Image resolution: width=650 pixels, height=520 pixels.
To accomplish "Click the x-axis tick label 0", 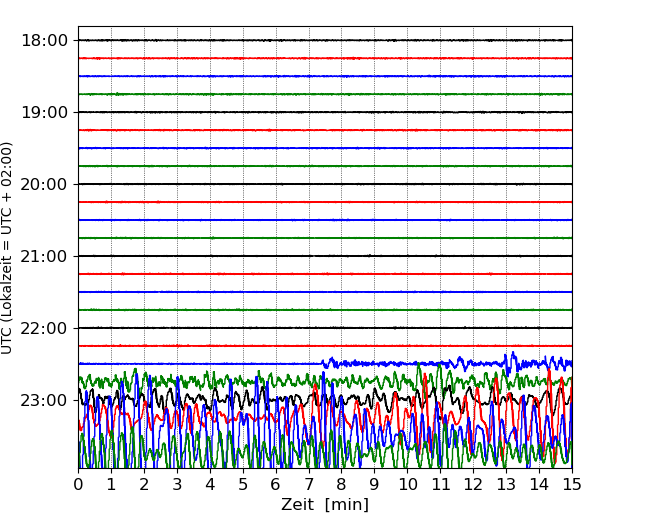I will point(78,484).
